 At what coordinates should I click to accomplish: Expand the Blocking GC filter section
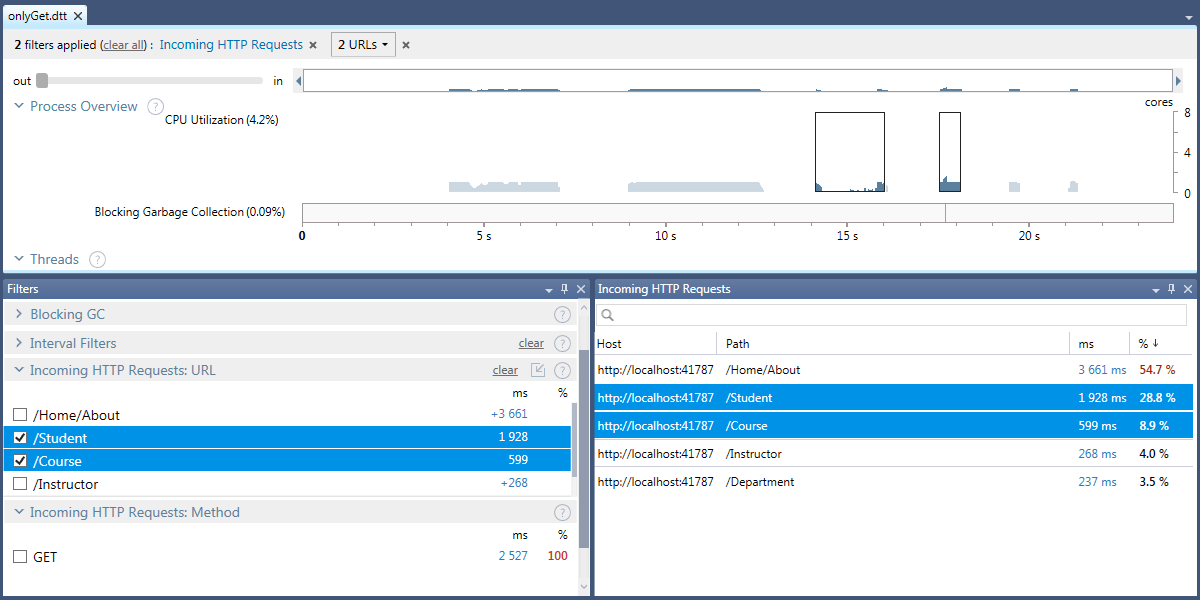point(19,315)
